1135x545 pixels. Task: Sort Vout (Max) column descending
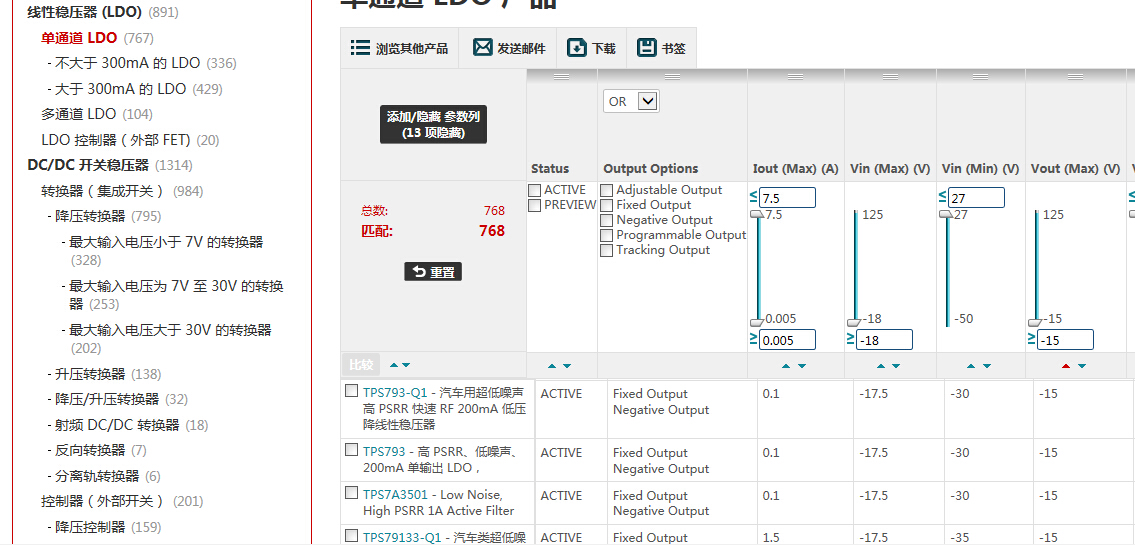(x=1081, y=366)
